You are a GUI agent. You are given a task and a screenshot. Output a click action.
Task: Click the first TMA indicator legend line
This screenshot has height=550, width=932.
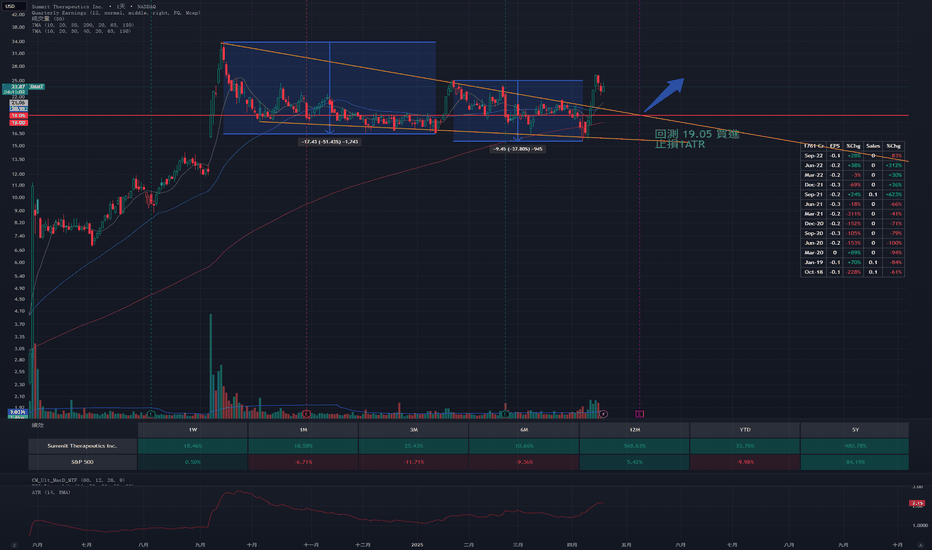(83, 25)
